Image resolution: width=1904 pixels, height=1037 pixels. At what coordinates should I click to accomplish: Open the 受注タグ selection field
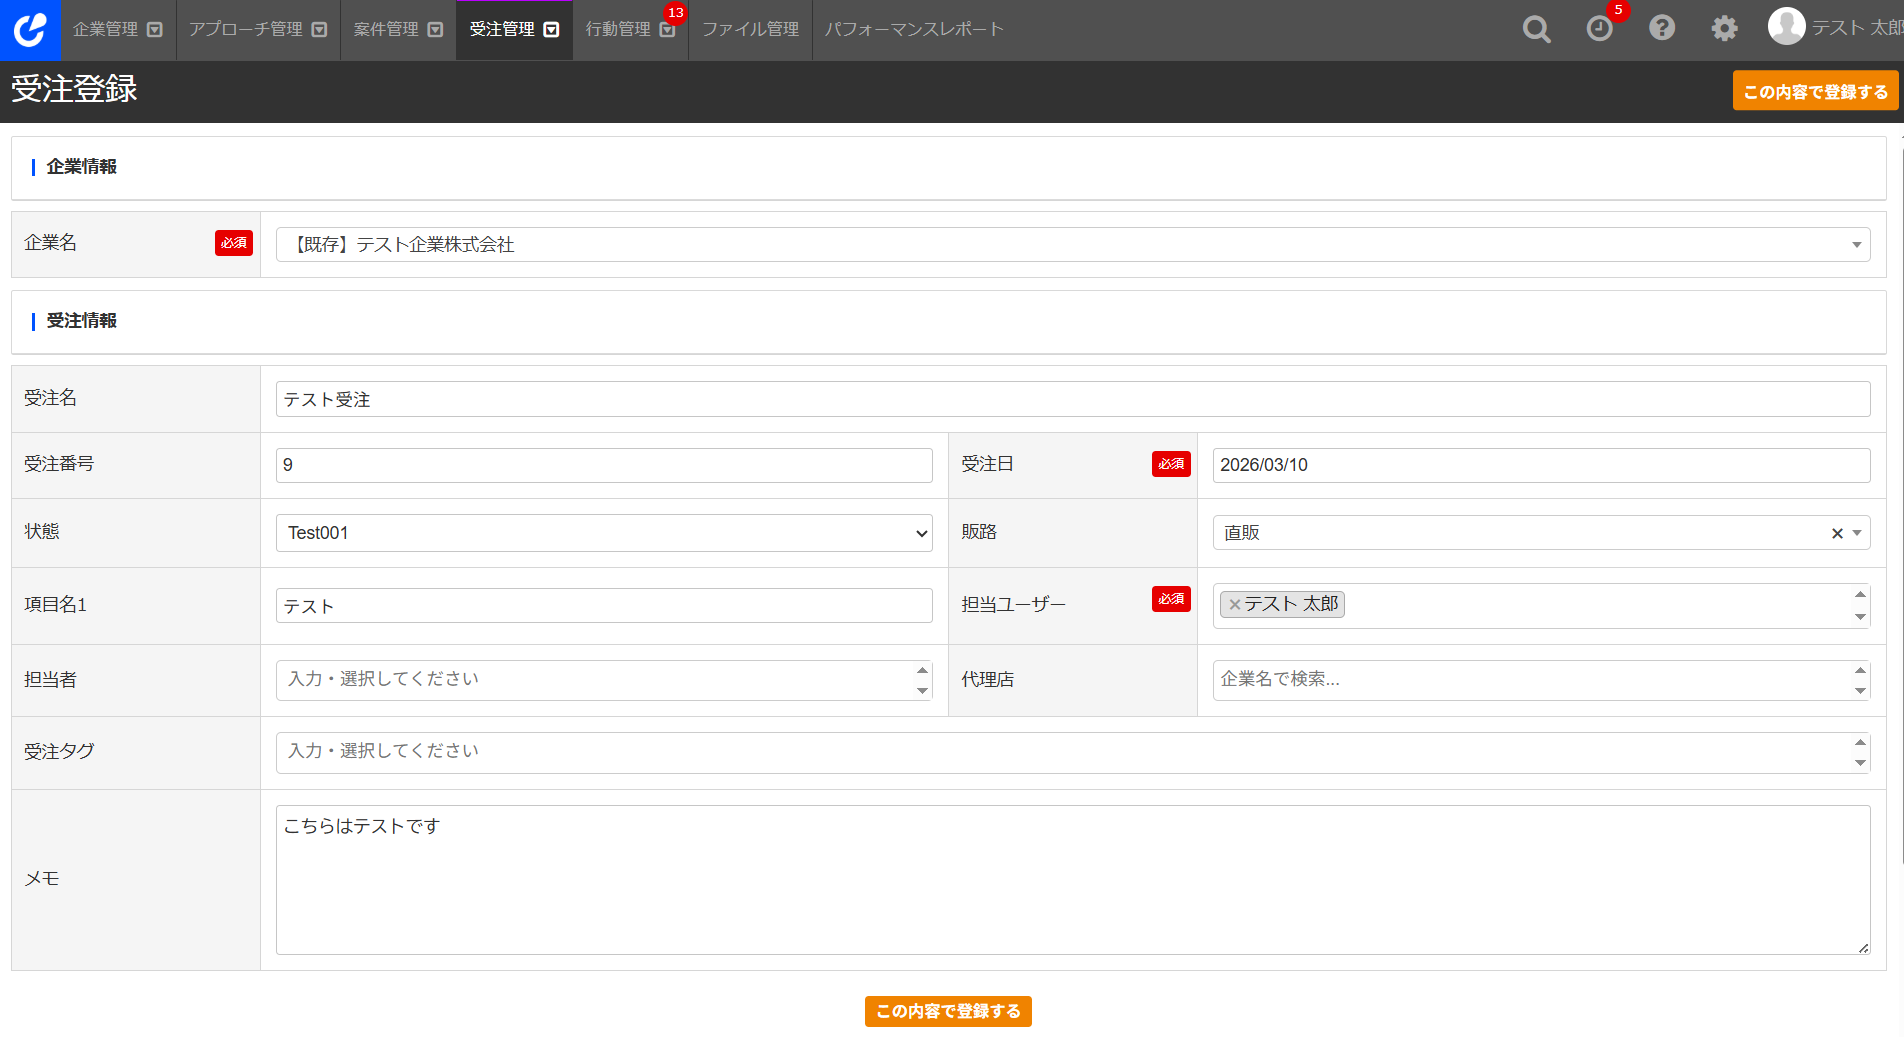point(1073,753)
